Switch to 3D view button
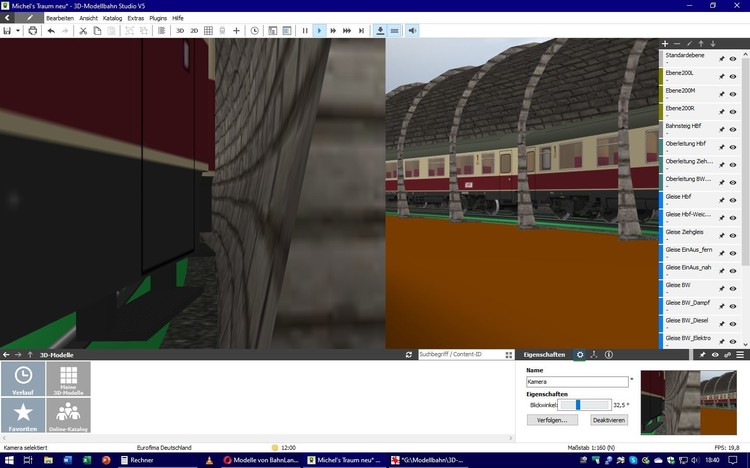Image resolution: width=750 pixels, height=468 pixels. click(x=180, y=31)
